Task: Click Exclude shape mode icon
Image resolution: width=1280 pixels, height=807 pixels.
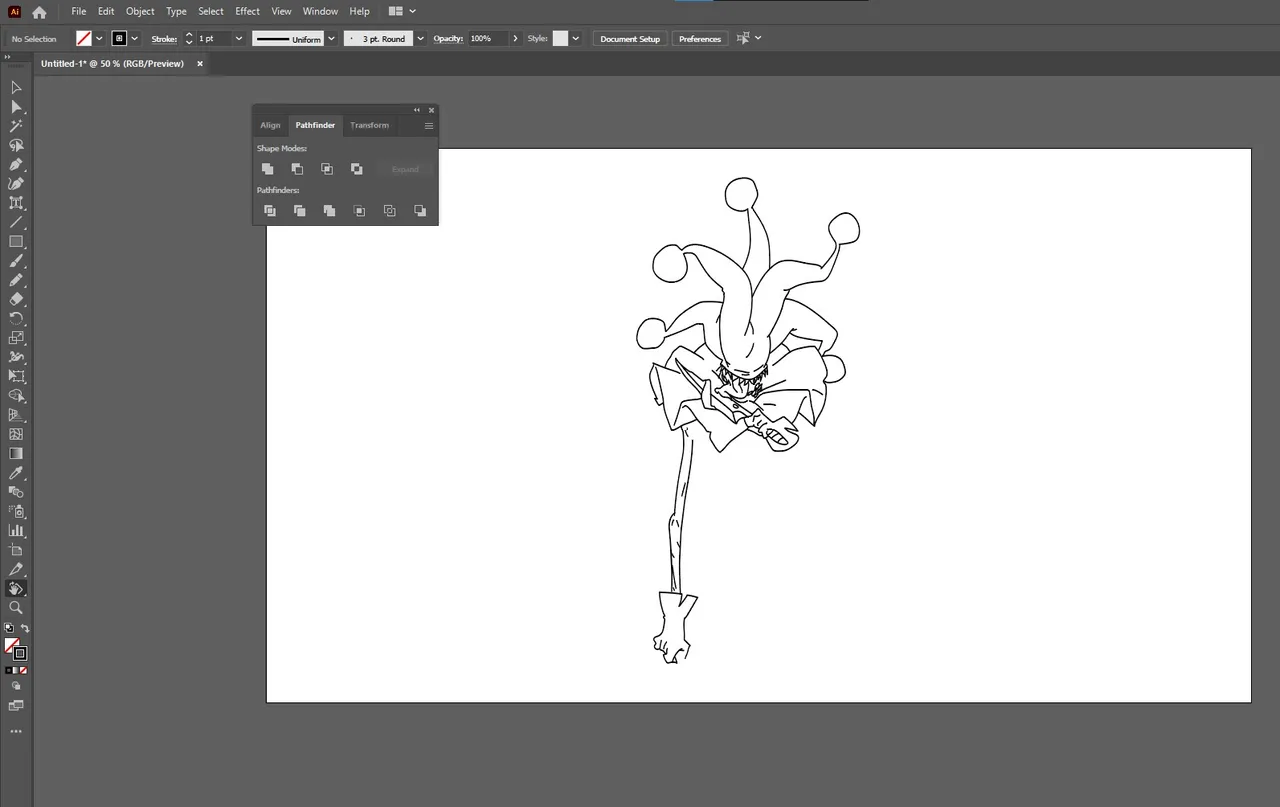Action: point(357,169)
